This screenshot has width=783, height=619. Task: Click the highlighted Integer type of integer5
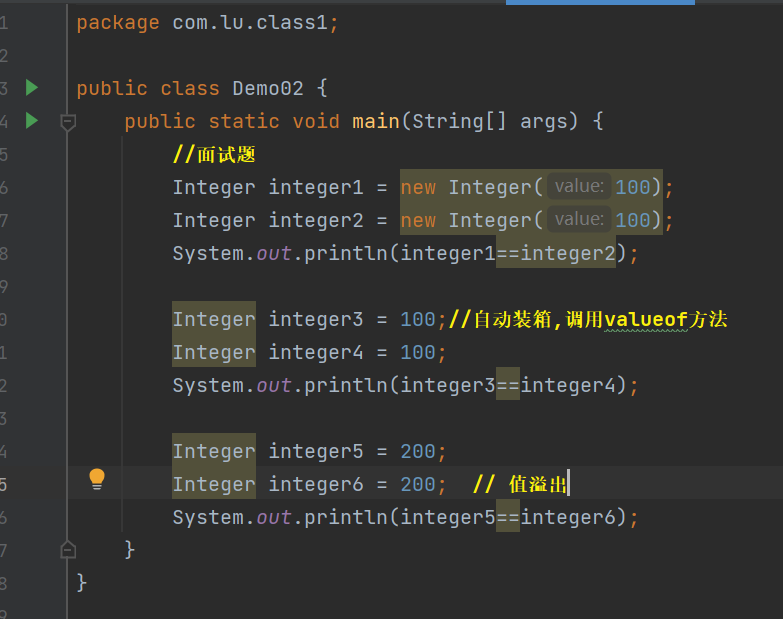[x=214, y=451]
